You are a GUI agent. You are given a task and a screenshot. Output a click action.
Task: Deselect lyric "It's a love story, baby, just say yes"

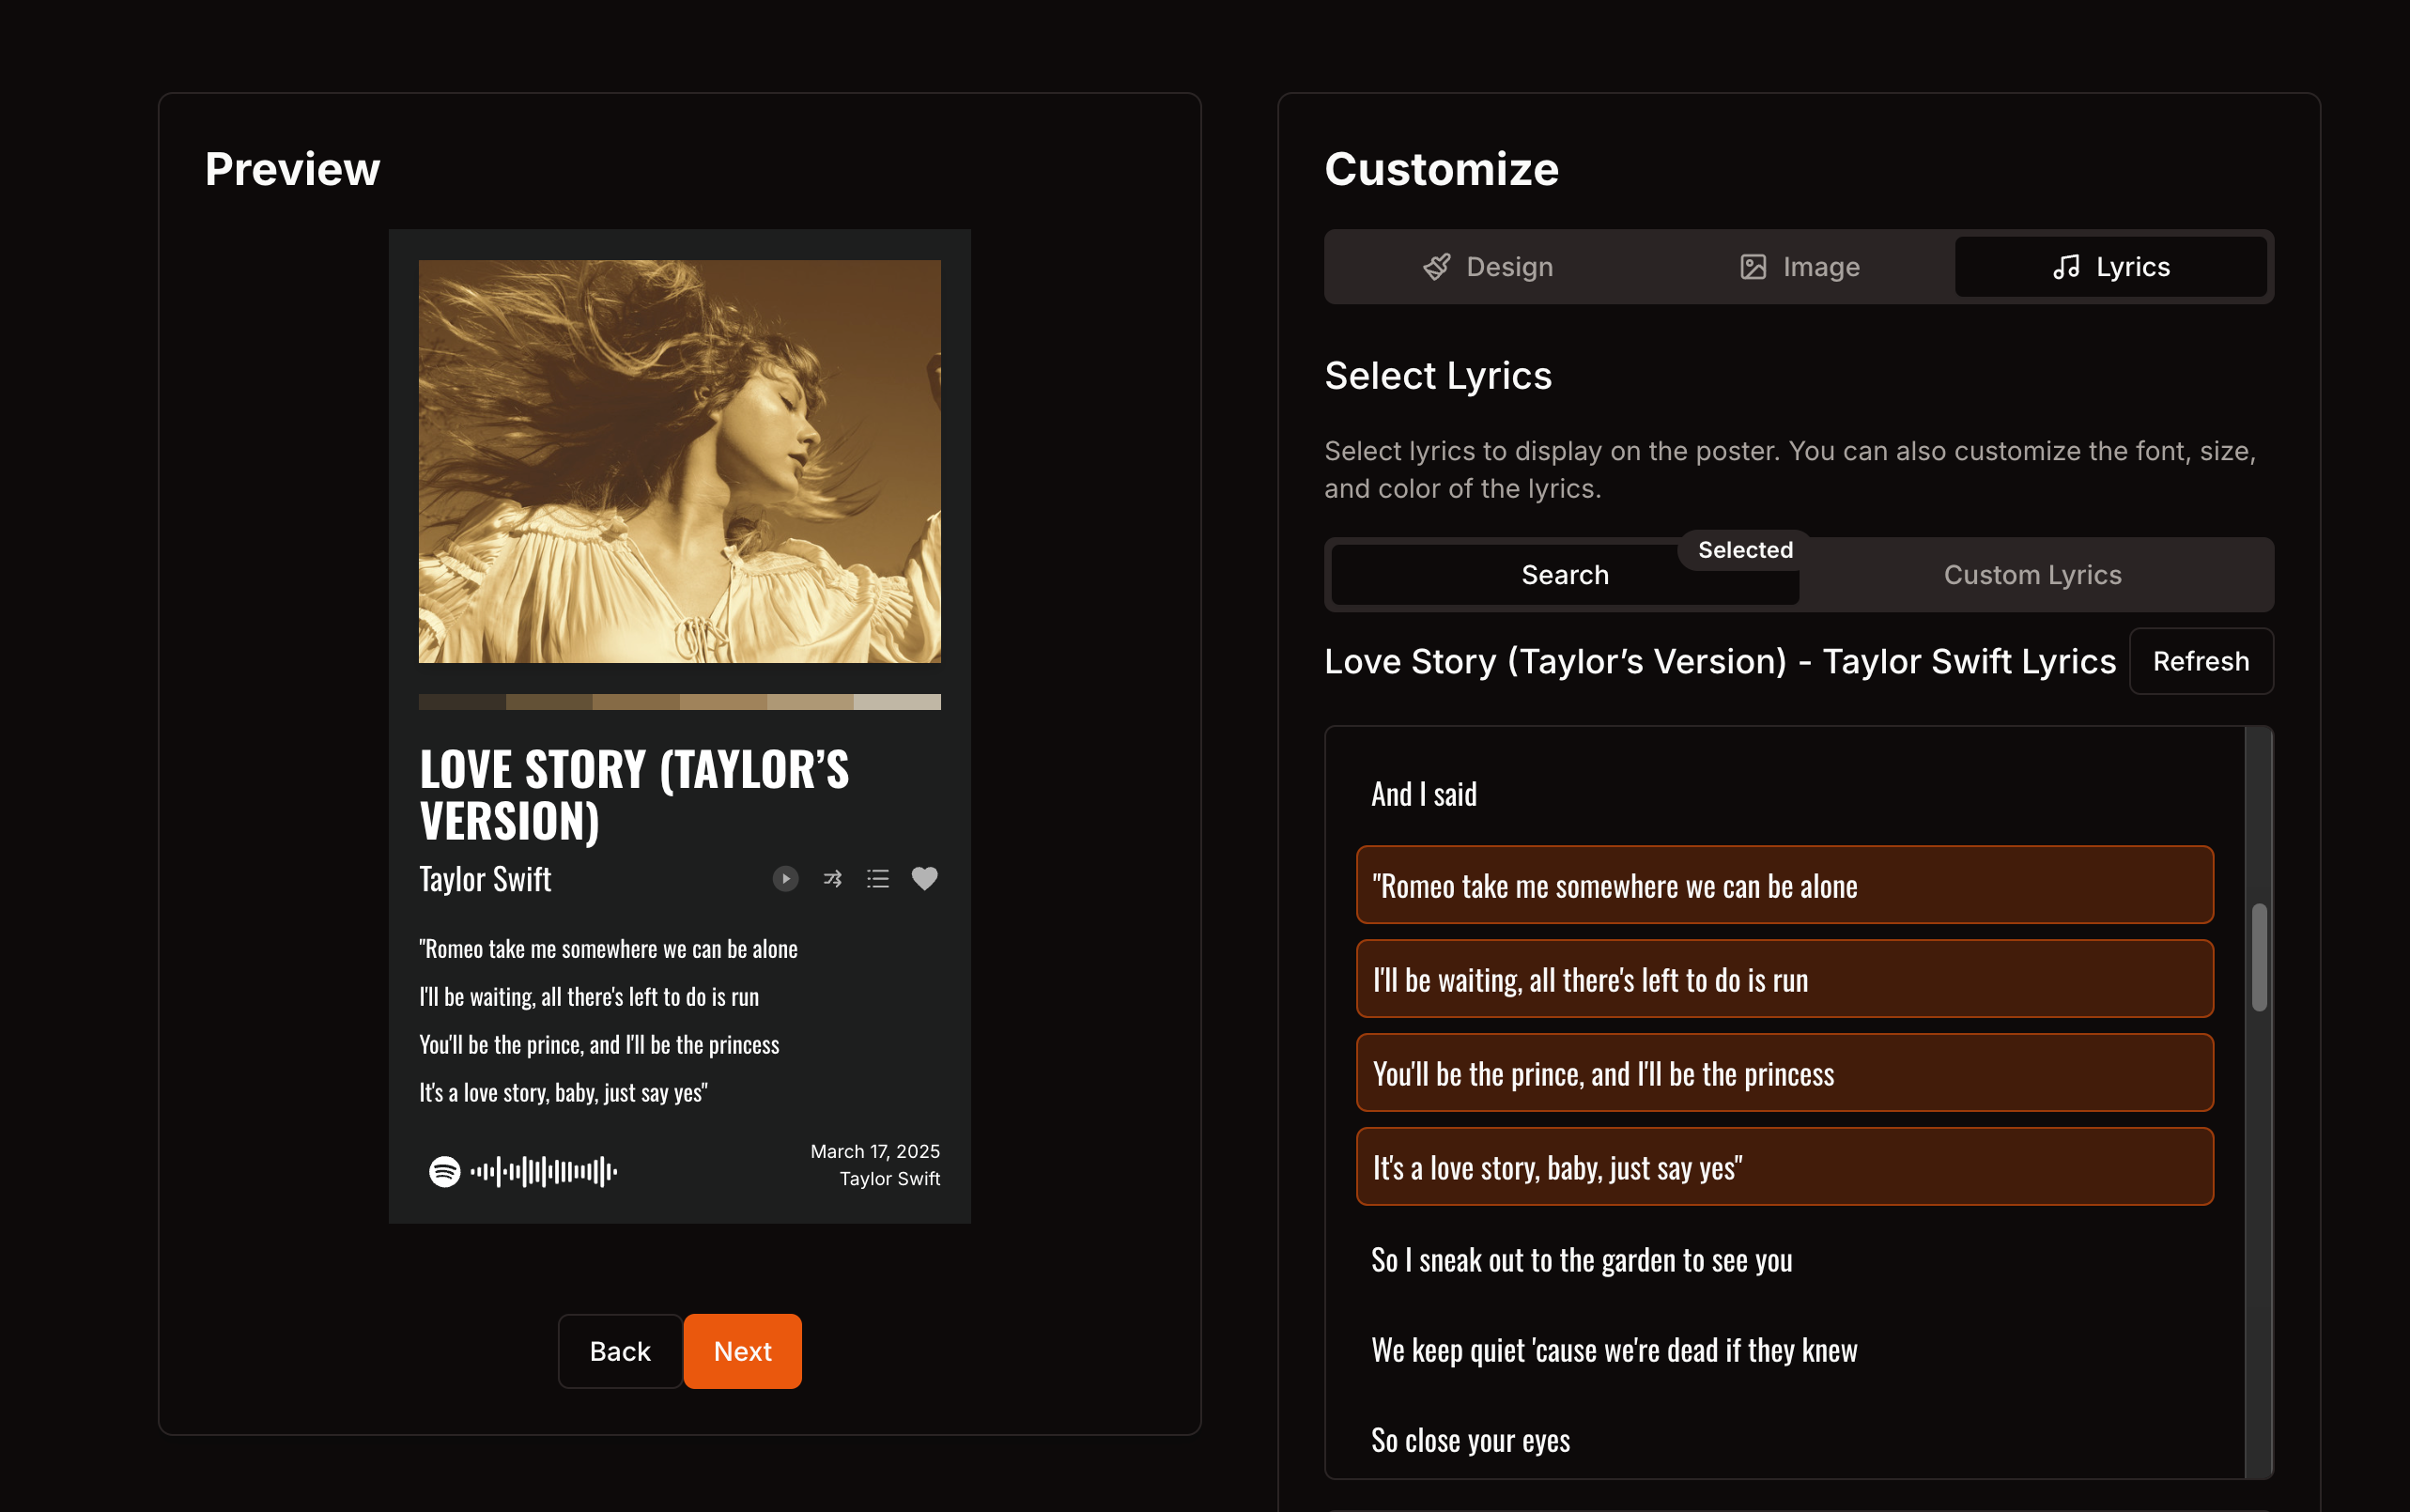click(1784, 1167)
